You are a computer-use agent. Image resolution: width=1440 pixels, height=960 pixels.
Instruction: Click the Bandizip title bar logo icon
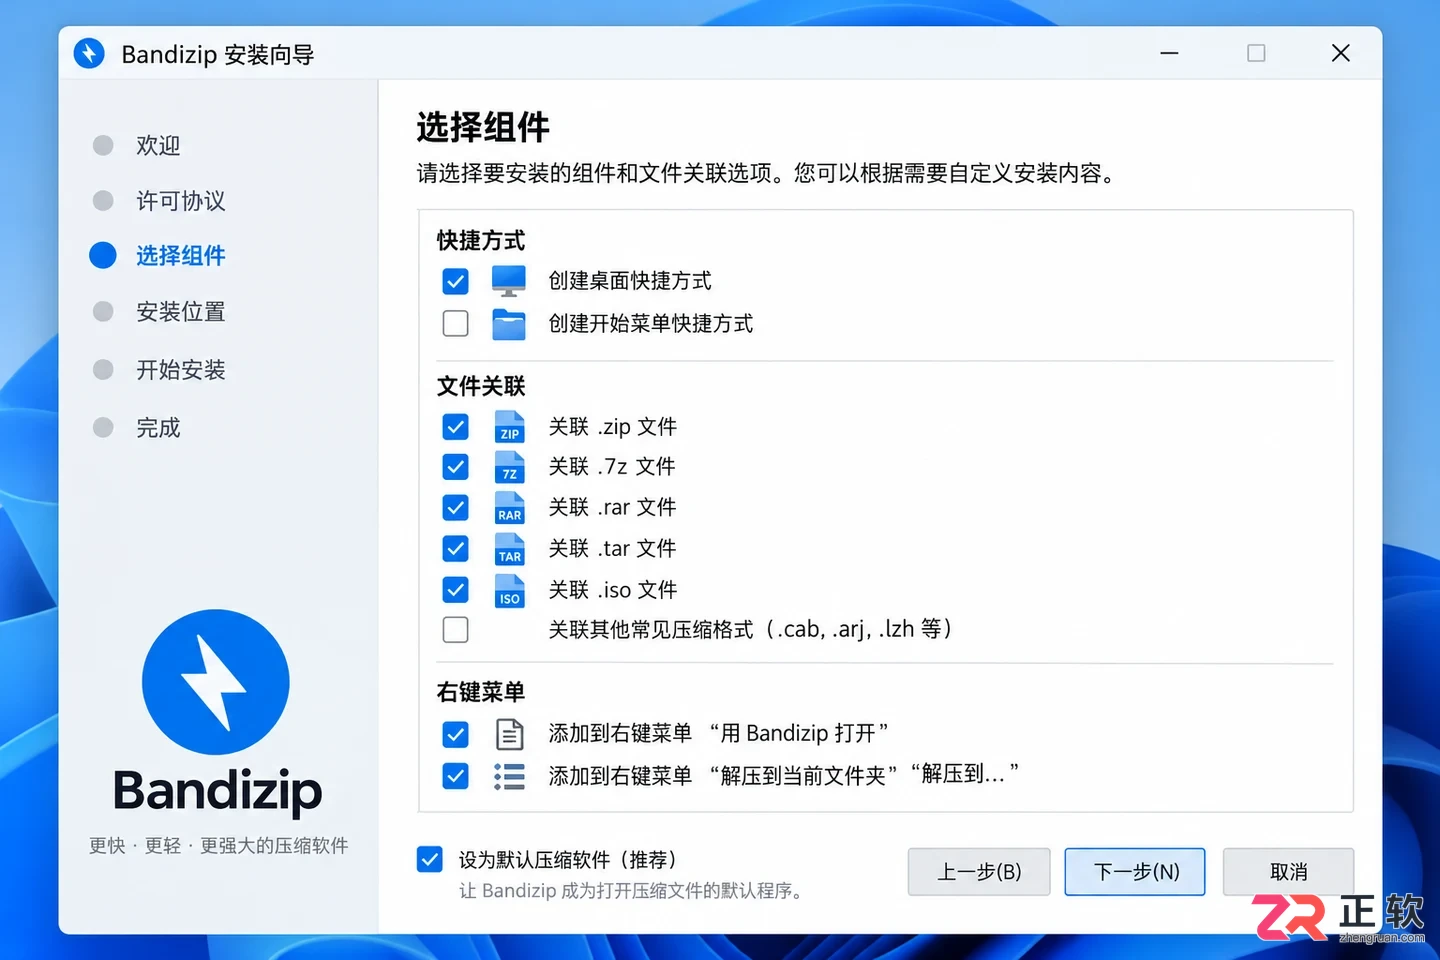pyautogui.click(x=89, y=53)
